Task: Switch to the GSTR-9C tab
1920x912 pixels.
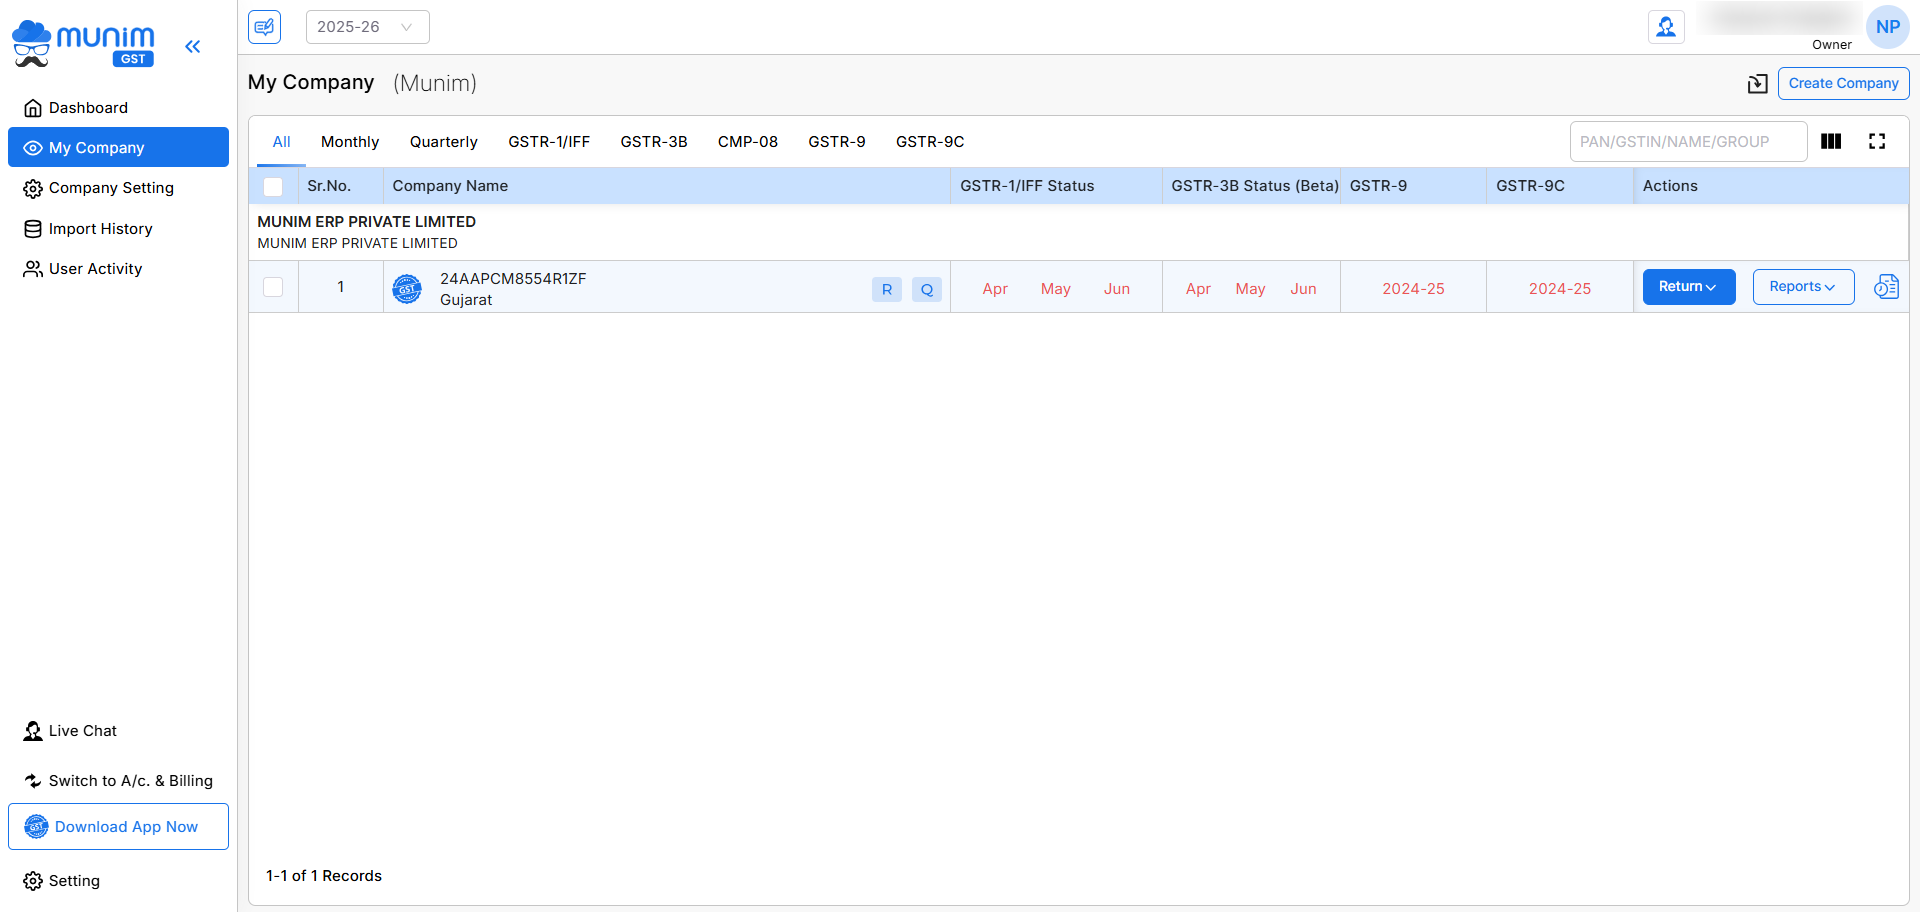Action: pos(930,142)
